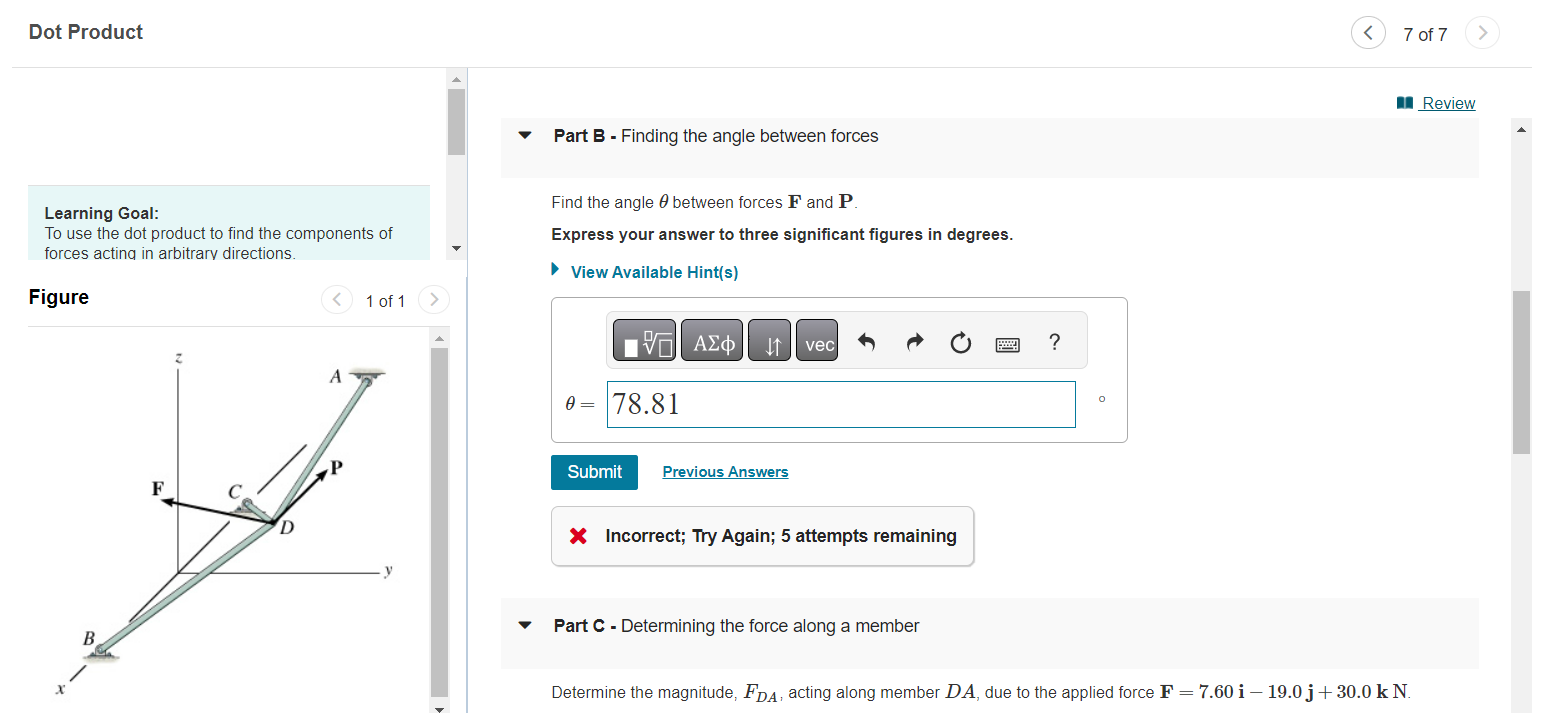The image size is (1542, 713).
Task: Click 'Express your answer to three significant figures' text
Action: click(x=782, y=235)
